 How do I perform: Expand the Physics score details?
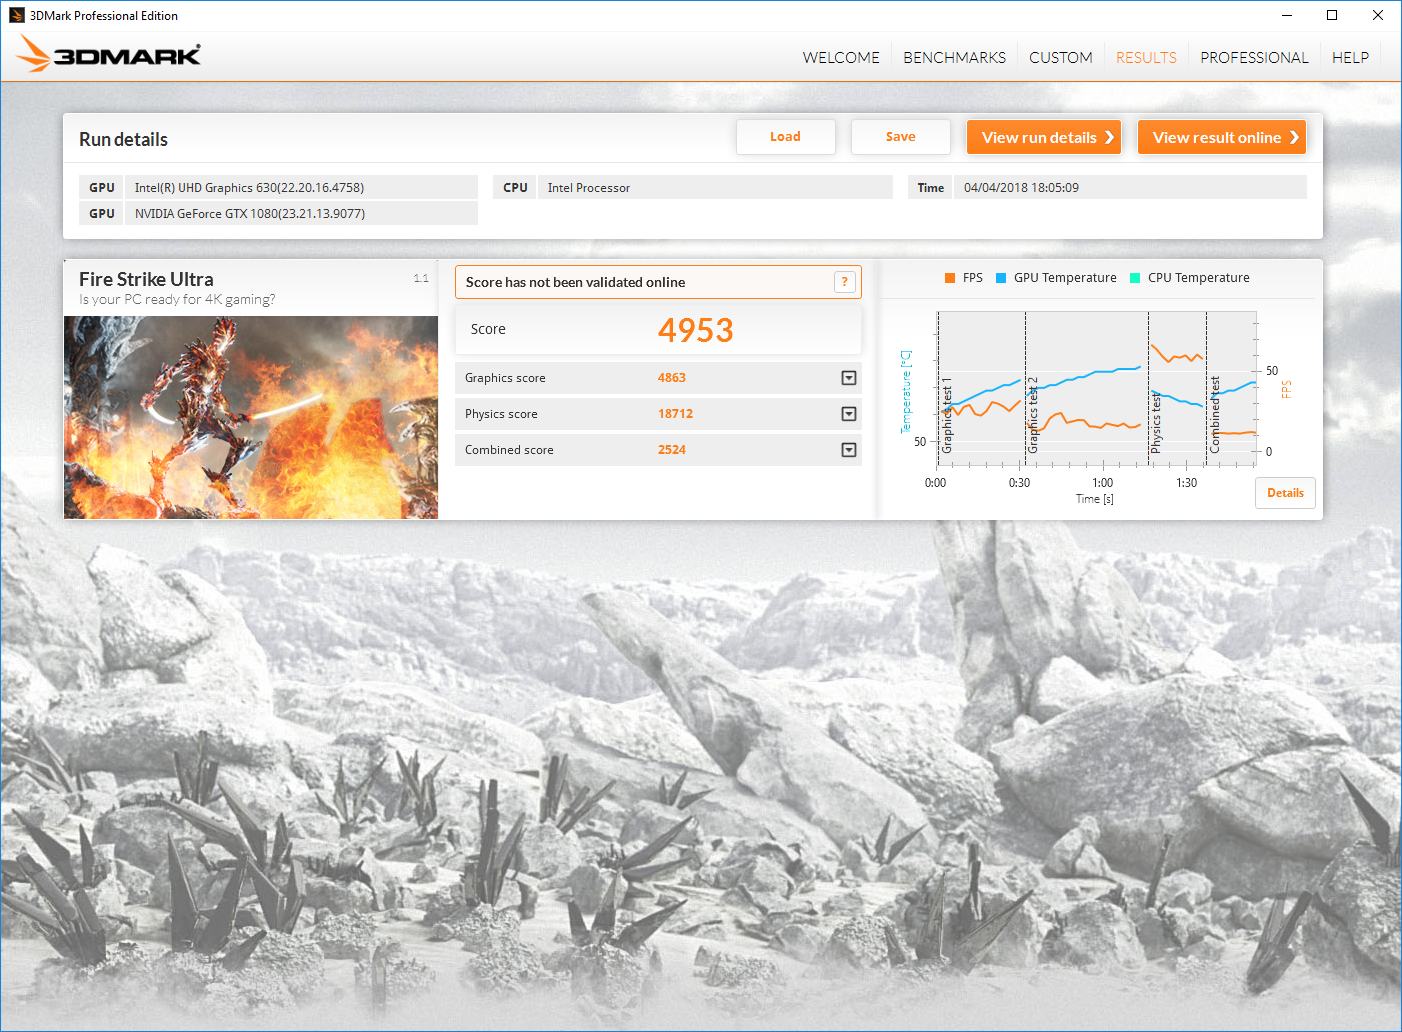pos(849,414)
